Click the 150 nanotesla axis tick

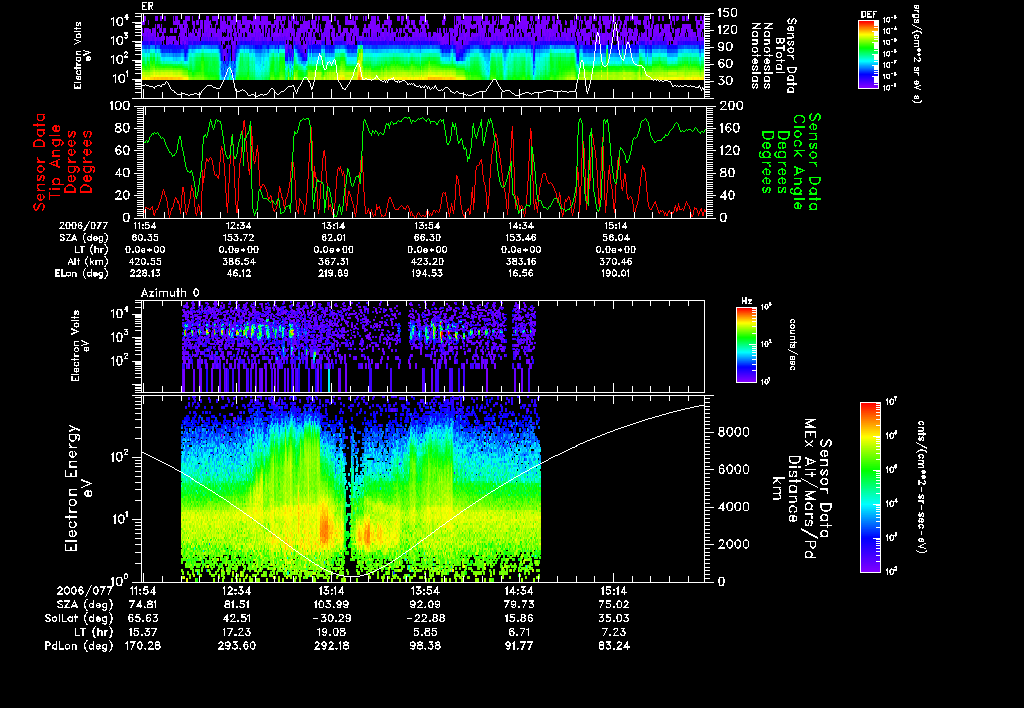[728, 12]
